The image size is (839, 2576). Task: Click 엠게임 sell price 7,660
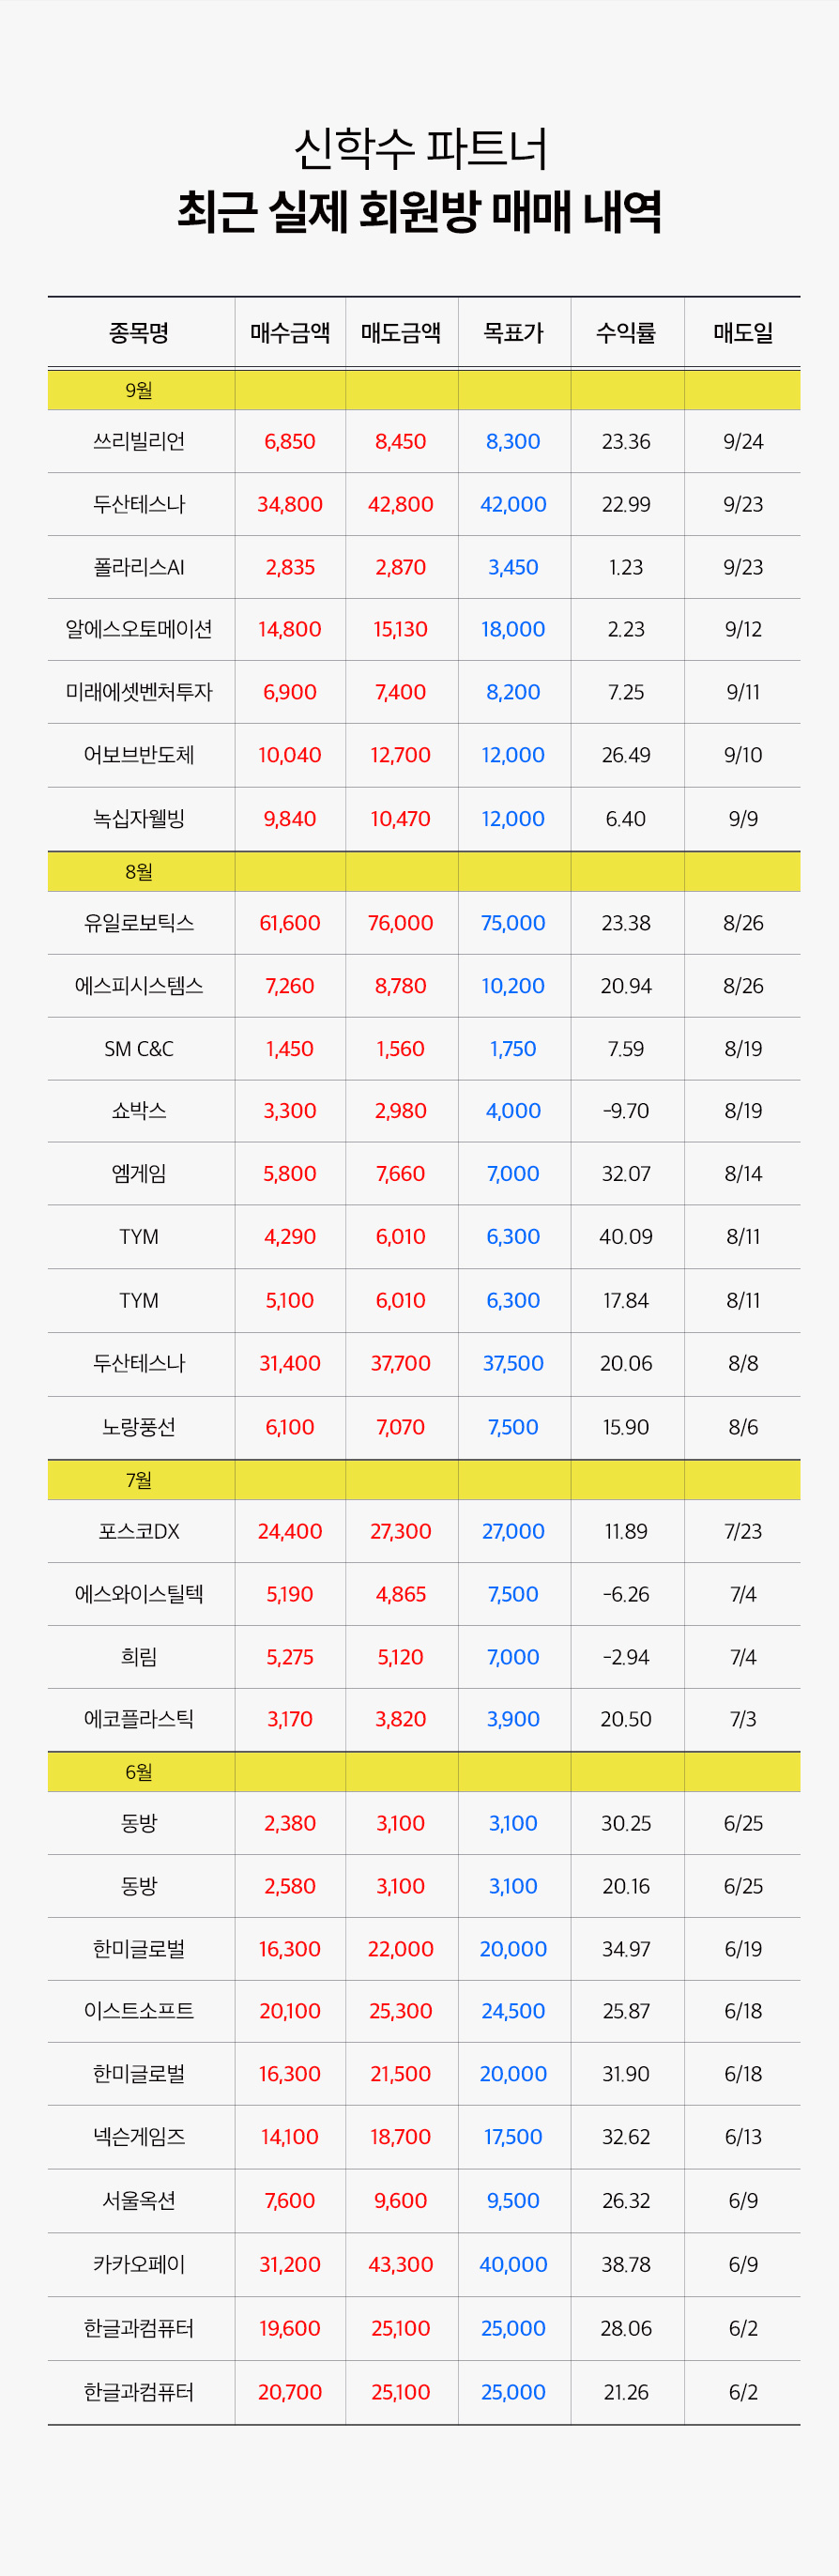click(x=401, y=1174)
